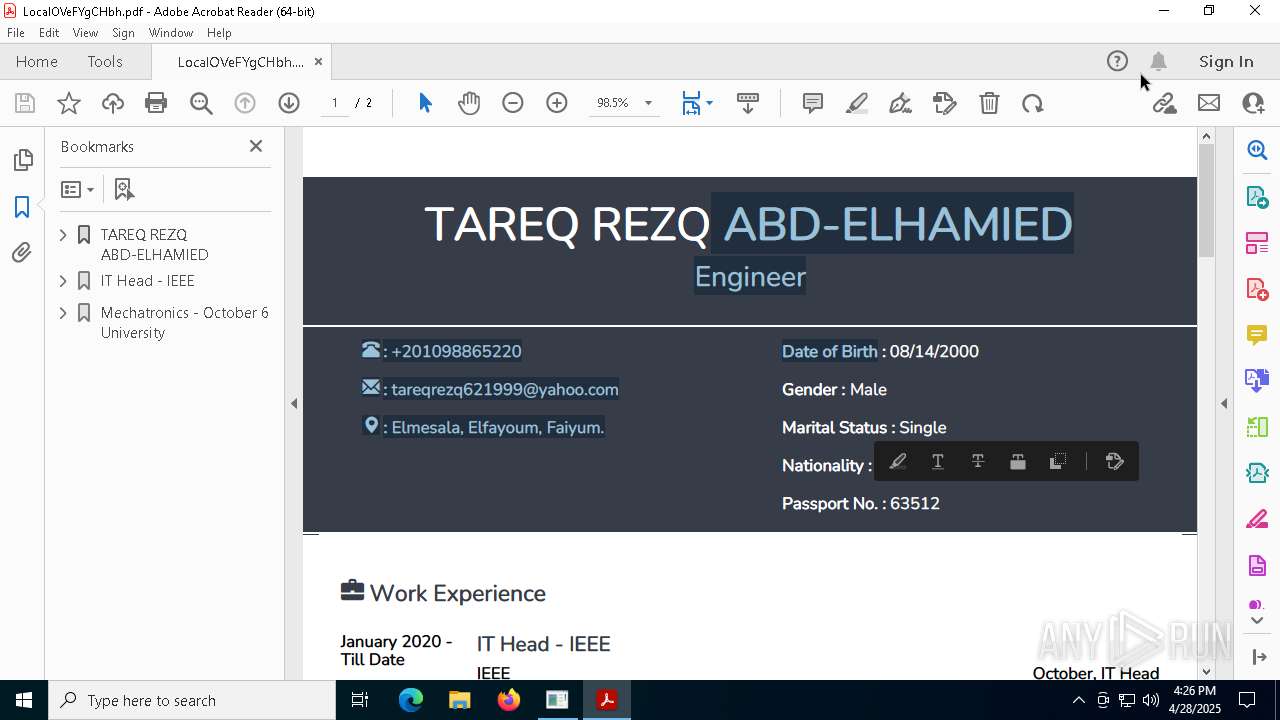Zoom out with minus icon
This screenshot has width=1280, height=720.
pos(513,103)
